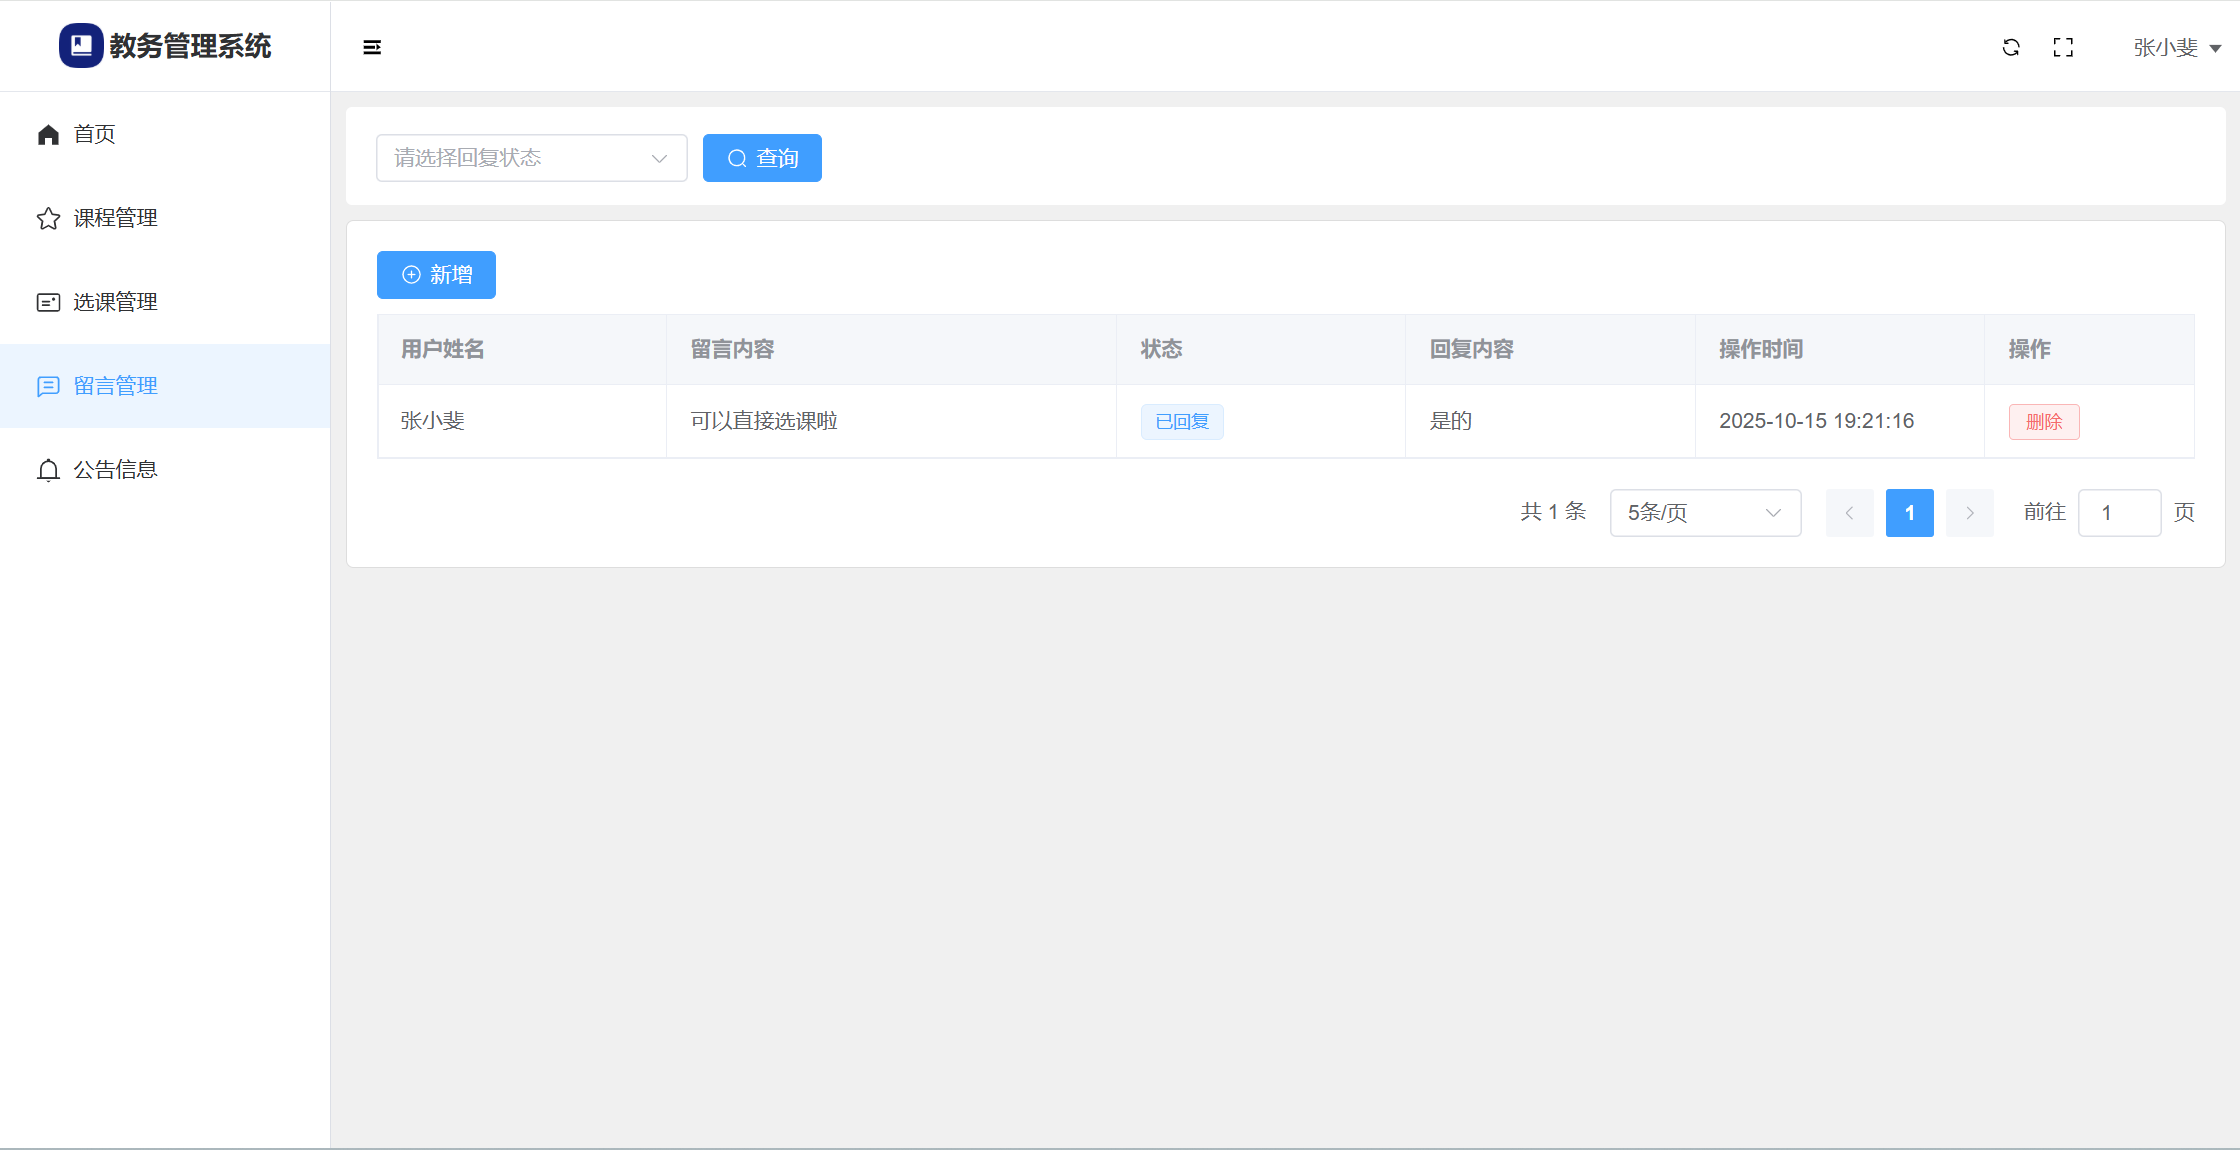Open the 请选择回复状态 dropdown
Screen dimensions: 2240x1150
pyautogui.click(x=531, y=158)
